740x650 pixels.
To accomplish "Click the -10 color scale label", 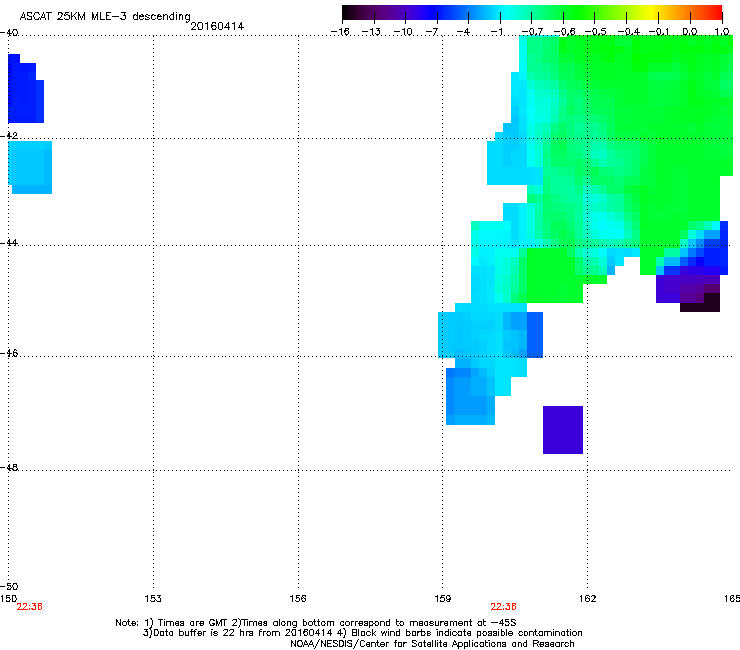I will [x=403, y=32].
